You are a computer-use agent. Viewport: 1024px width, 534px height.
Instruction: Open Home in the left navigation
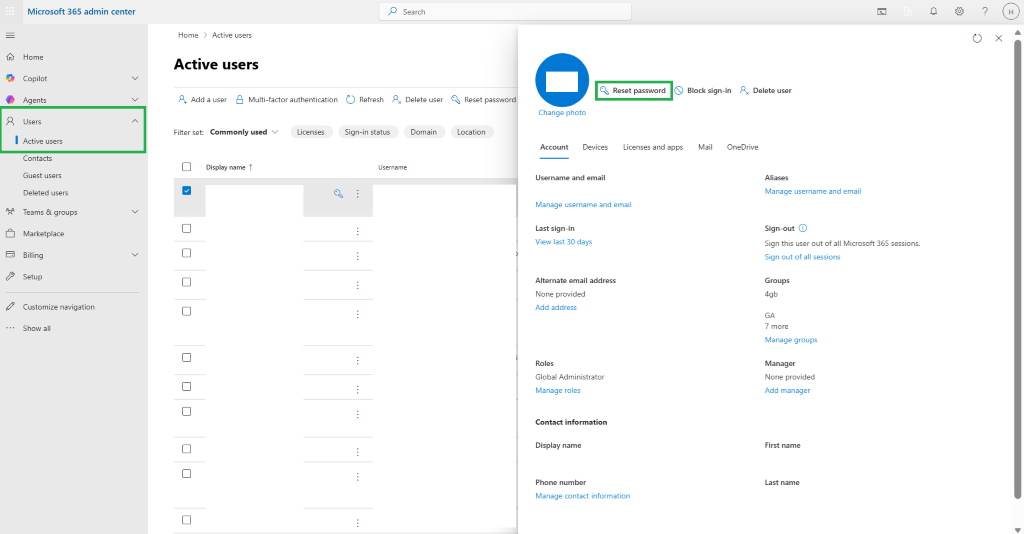[33, 57]
